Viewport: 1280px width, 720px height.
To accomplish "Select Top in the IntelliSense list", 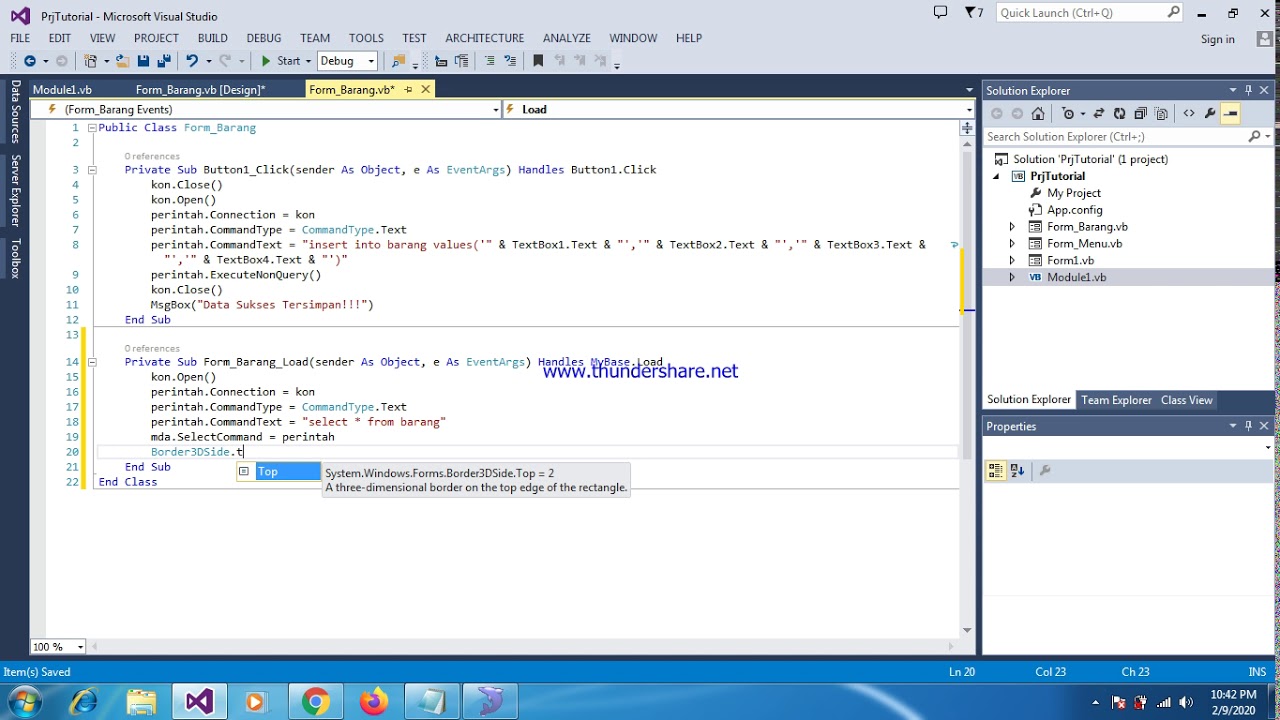I will pyautogui.click(x=278, y=472).
